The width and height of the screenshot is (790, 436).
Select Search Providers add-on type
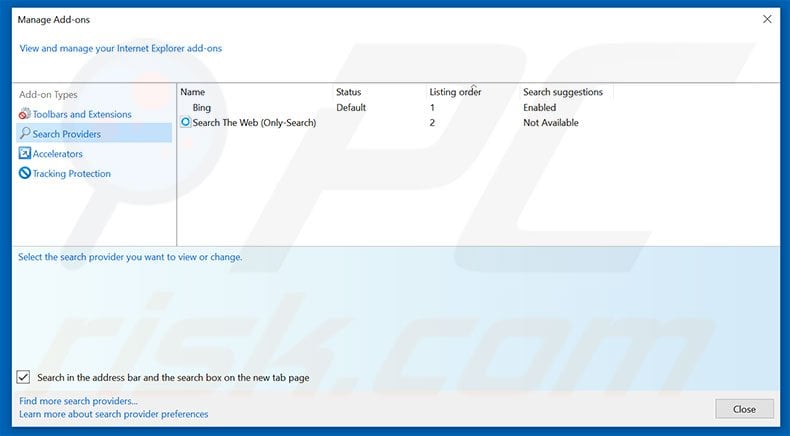pyautogui.click(x=94, y=134)
